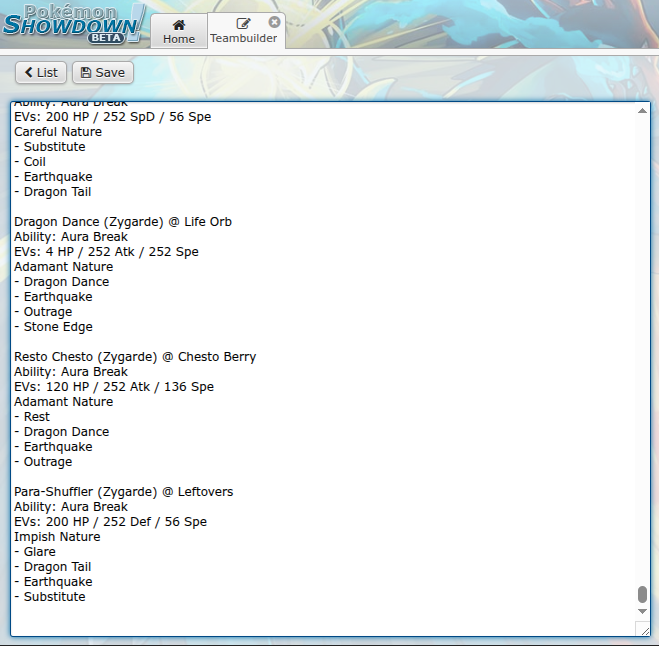Screen dimensions: 659x646
Task: Close the Teambuilder tab
Action: (275, 22)
